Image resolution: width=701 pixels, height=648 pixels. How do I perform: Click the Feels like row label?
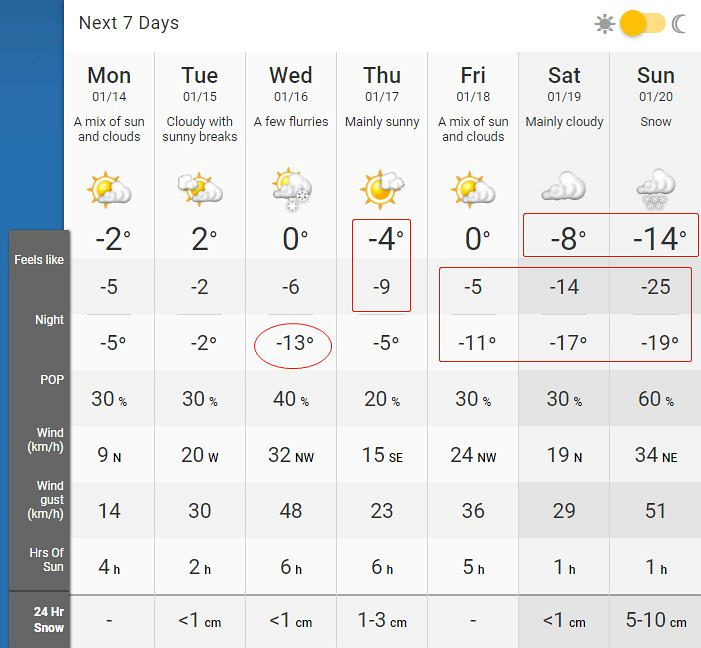tap(39, 260)
